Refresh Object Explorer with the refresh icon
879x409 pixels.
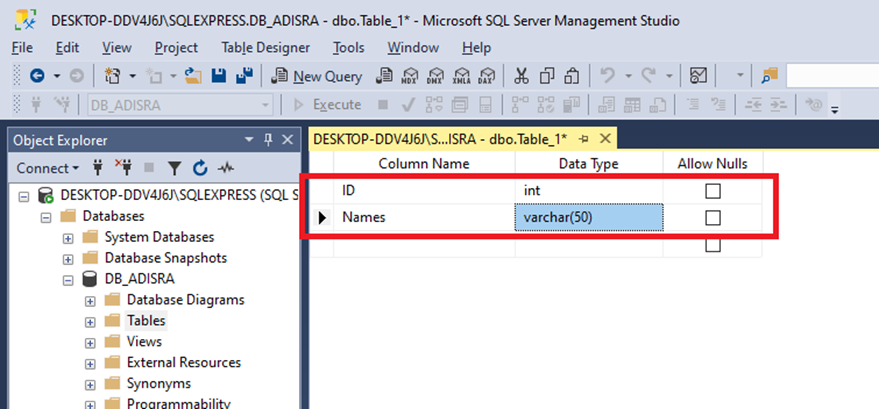click(x=200, y=168)
